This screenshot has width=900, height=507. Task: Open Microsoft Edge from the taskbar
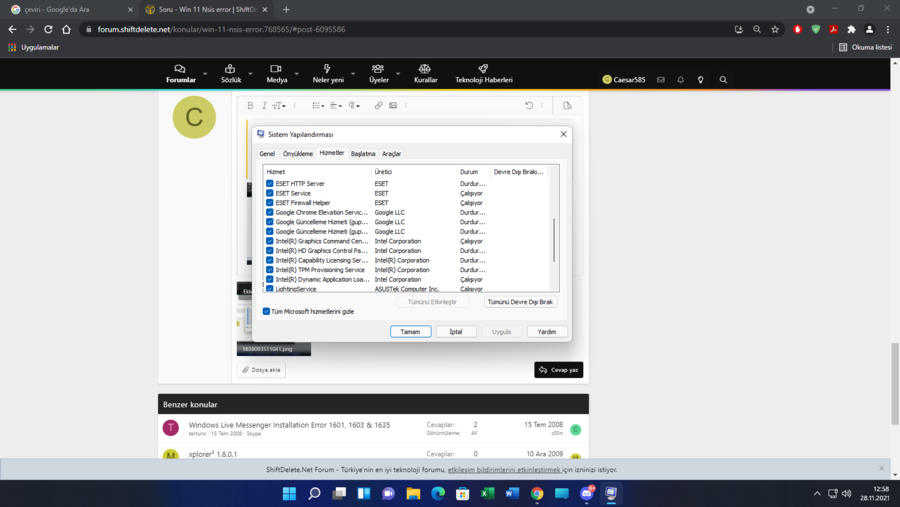coord(438,493)
